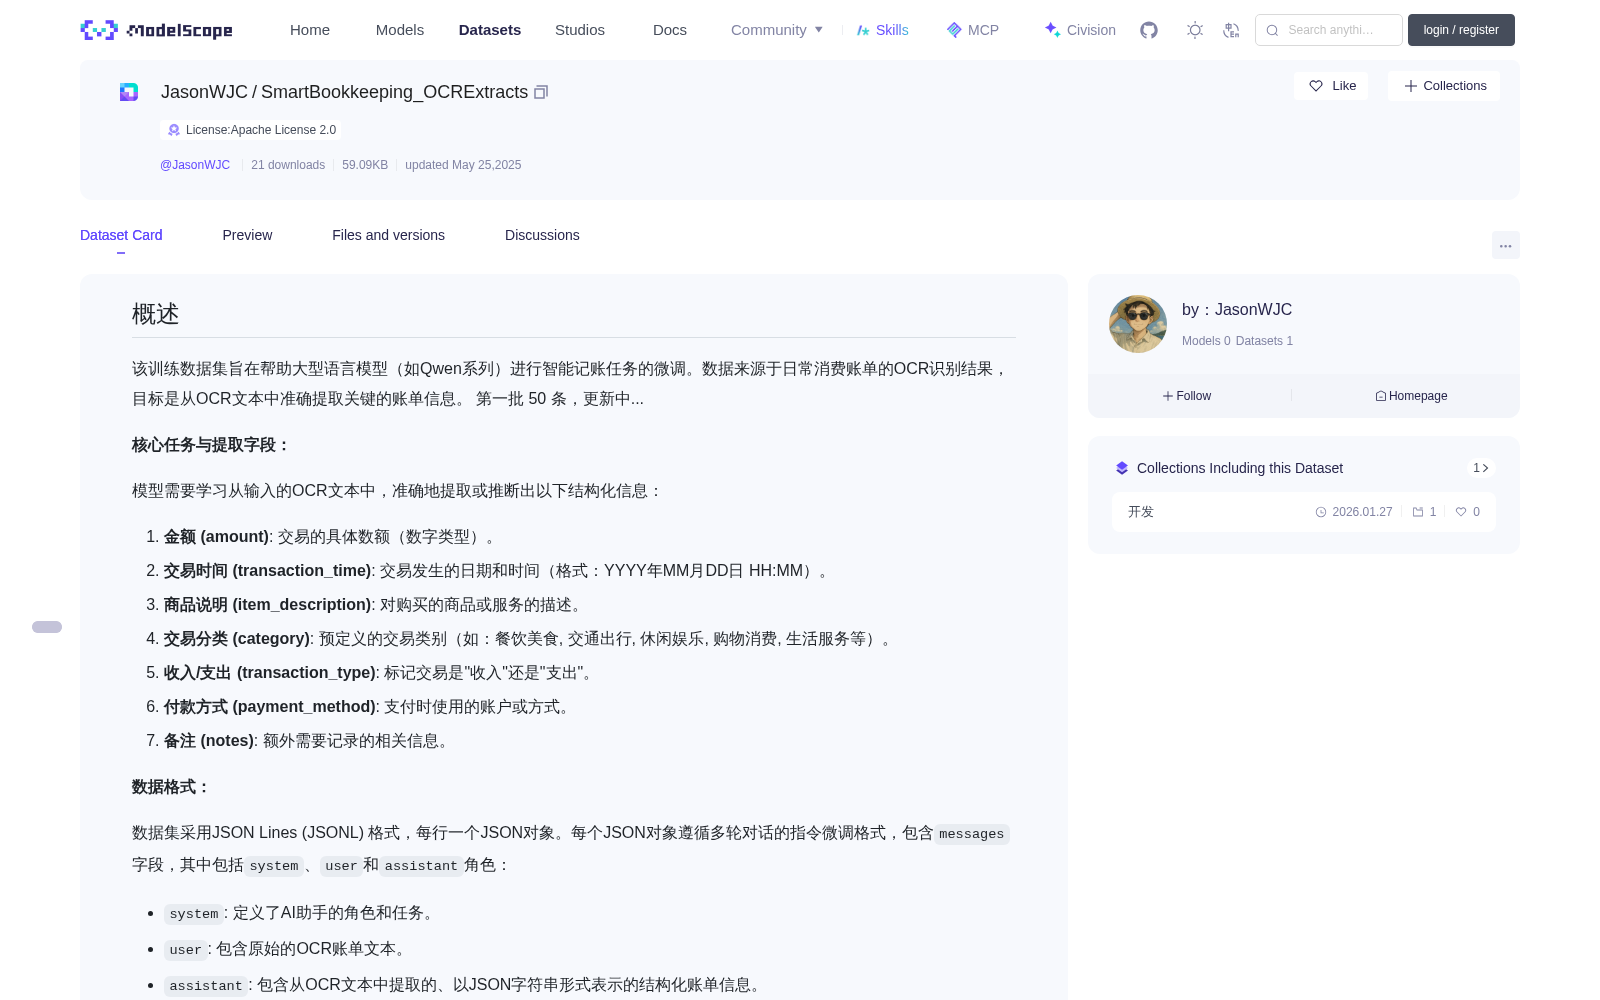Click the "updated May 25,2025" text
This screenshot has width=1600, height=1000.
tap(463, 165)
